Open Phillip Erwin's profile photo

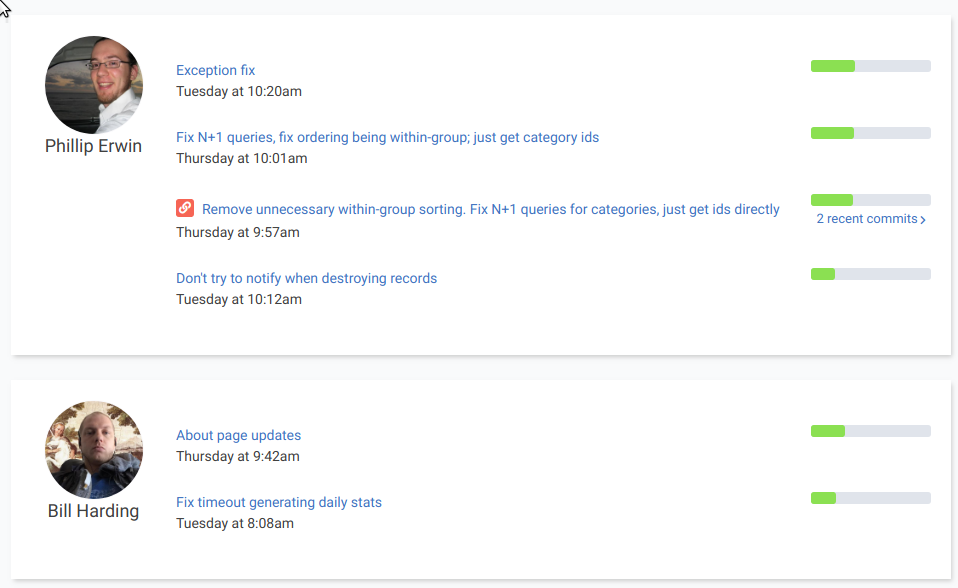[x=94, y=85]
